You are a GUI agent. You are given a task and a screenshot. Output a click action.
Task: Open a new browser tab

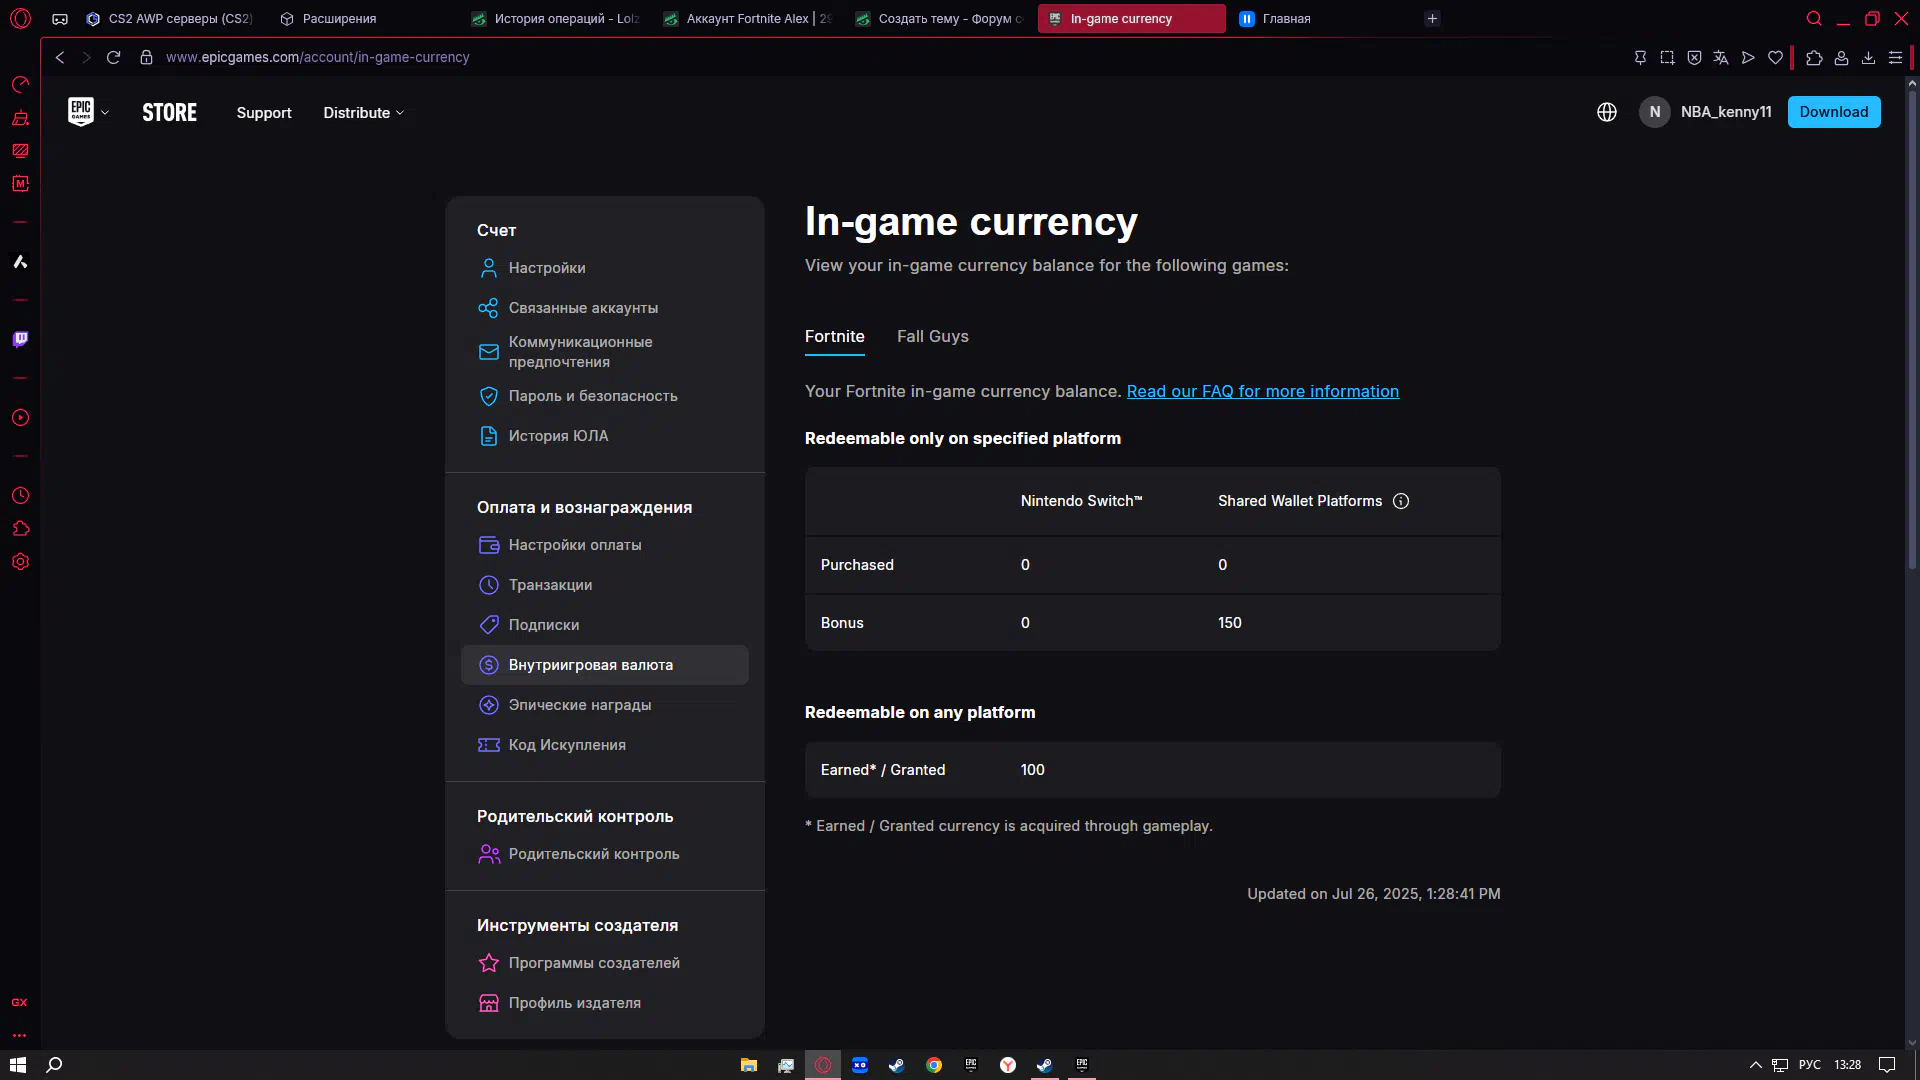click(1432, 18)
